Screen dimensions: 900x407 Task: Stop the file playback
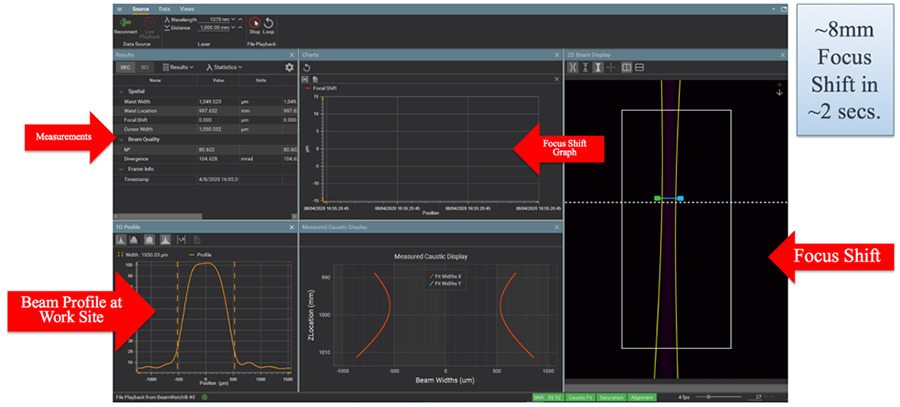point(254,23)
